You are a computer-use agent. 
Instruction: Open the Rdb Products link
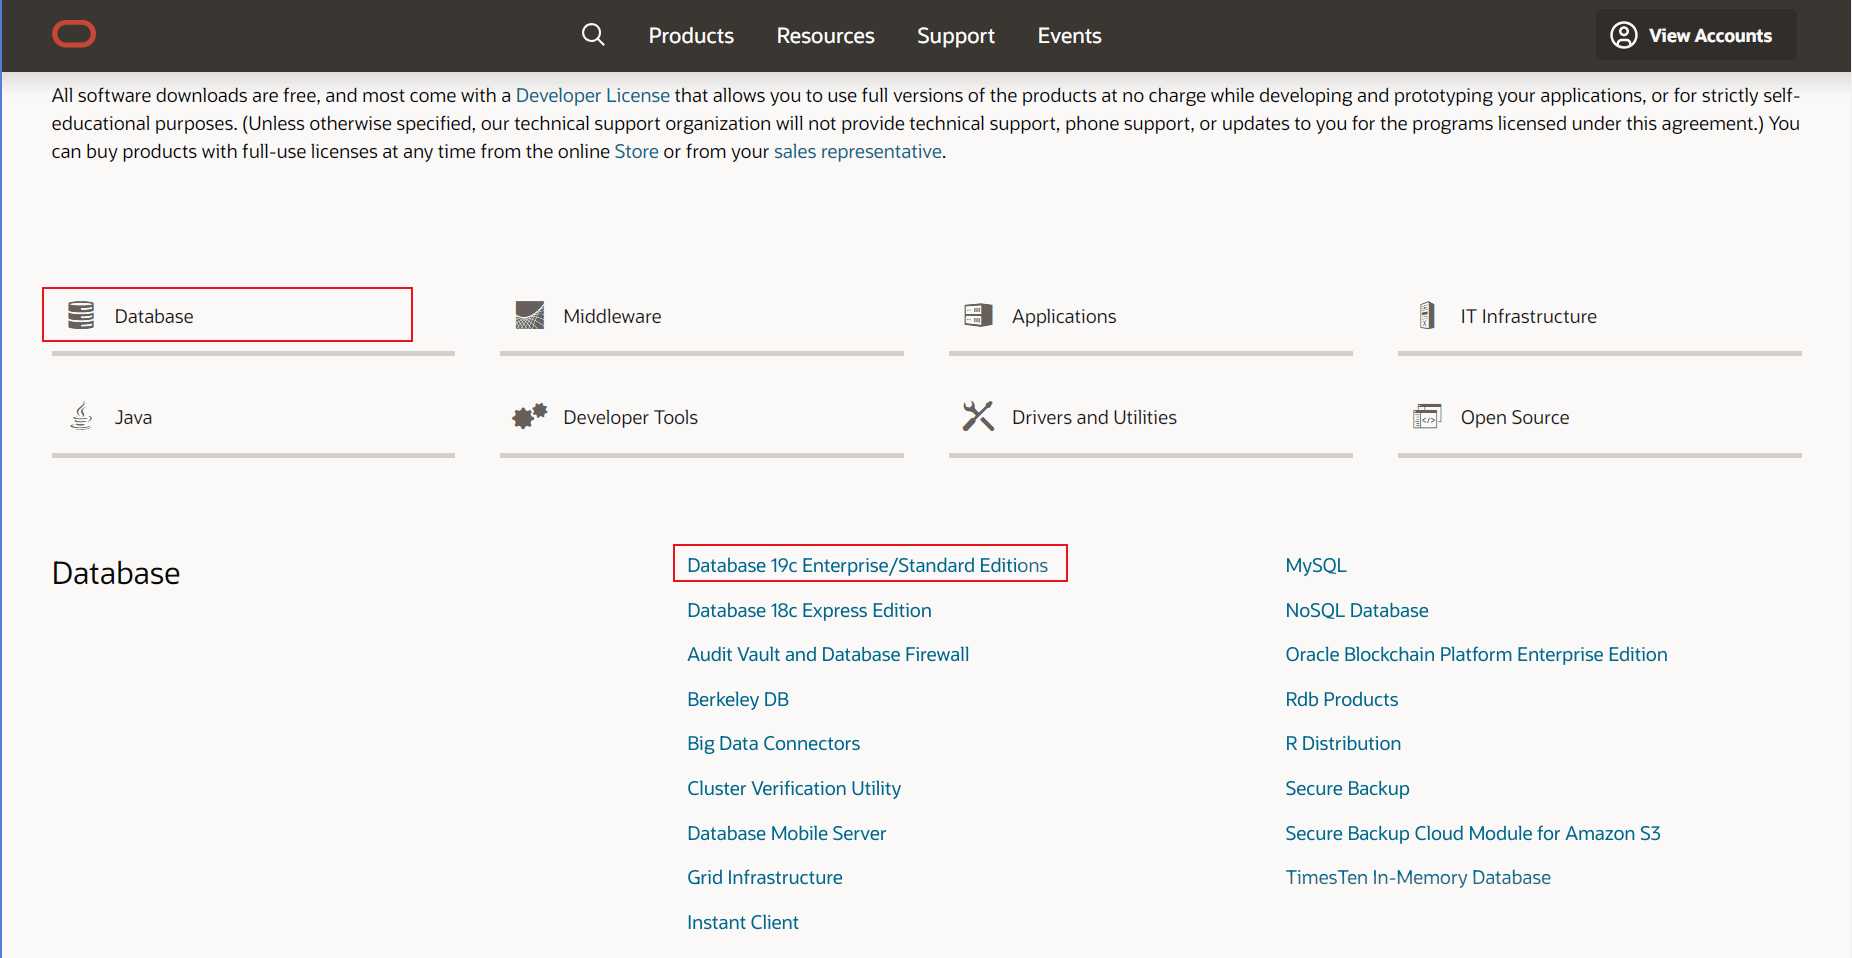pyautogui.click(x=1342, y=699)
